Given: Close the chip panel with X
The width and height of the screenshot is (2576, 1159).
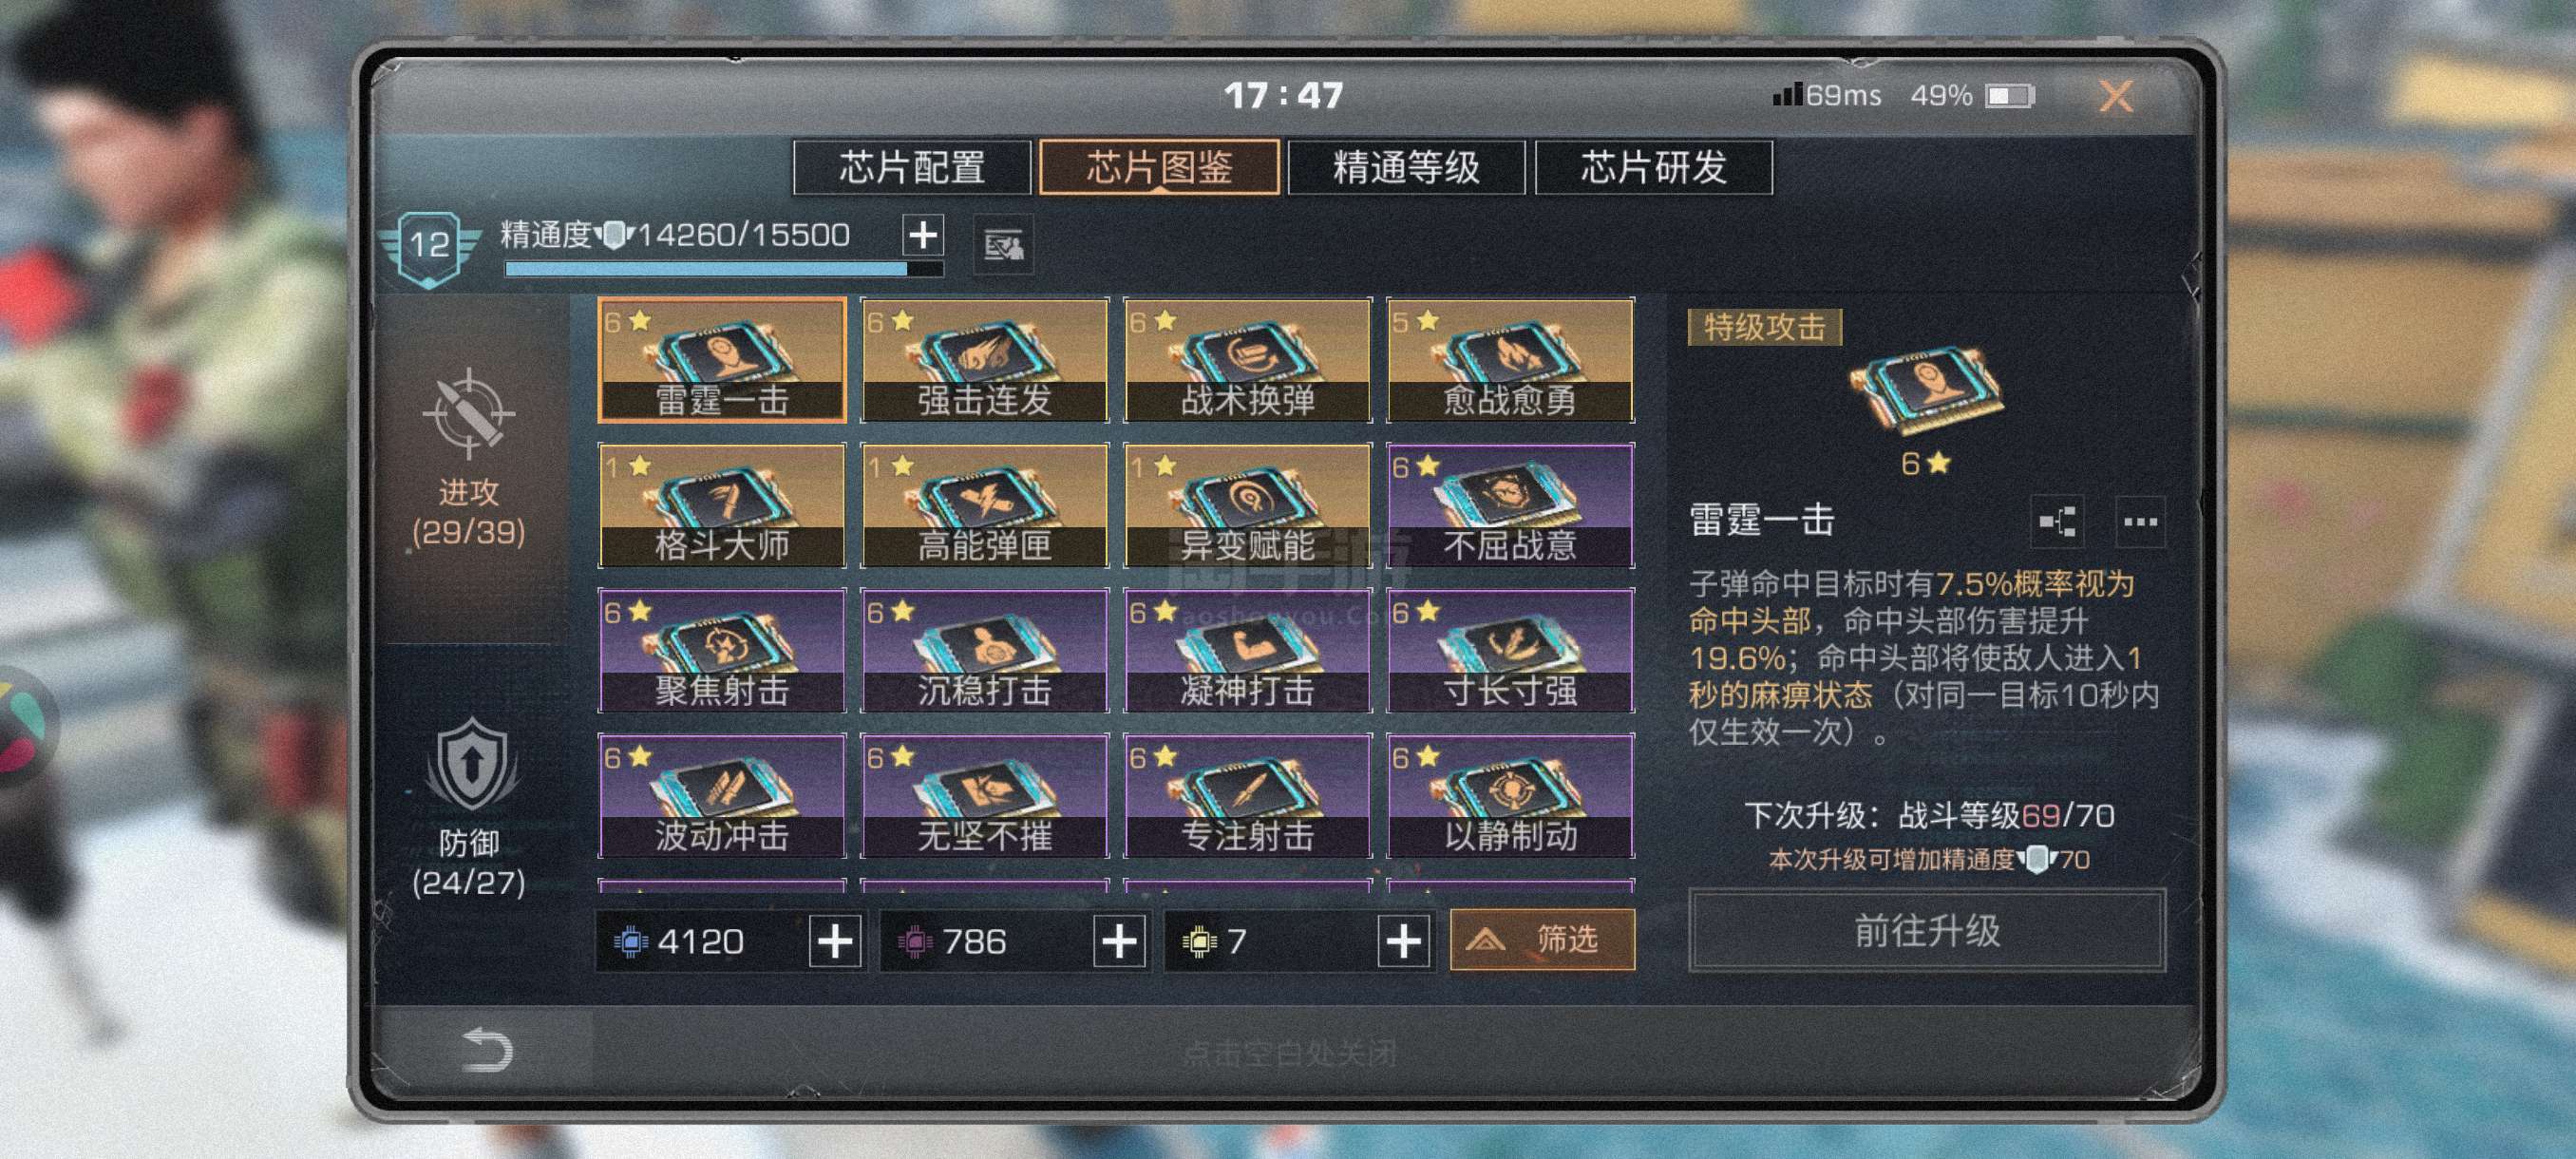Looking at the screenshot, I should tap(2116, 96).
